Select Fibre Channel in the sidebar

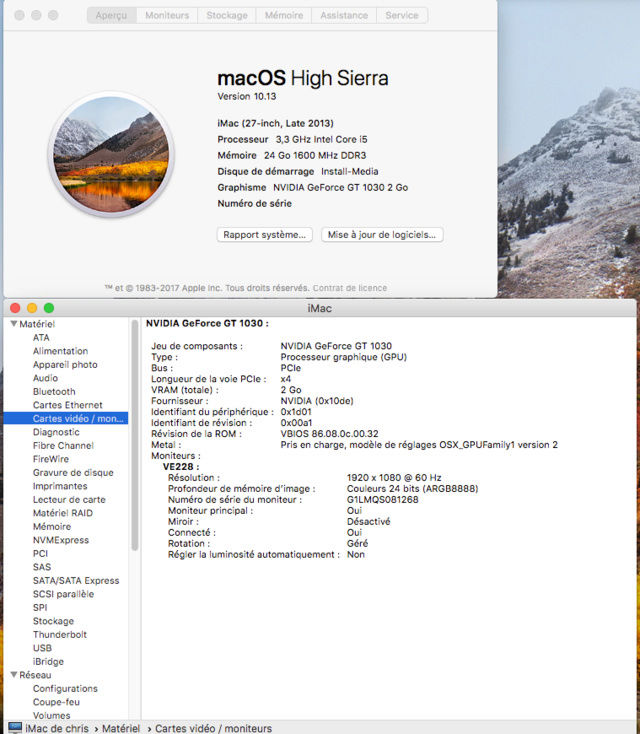63,445
